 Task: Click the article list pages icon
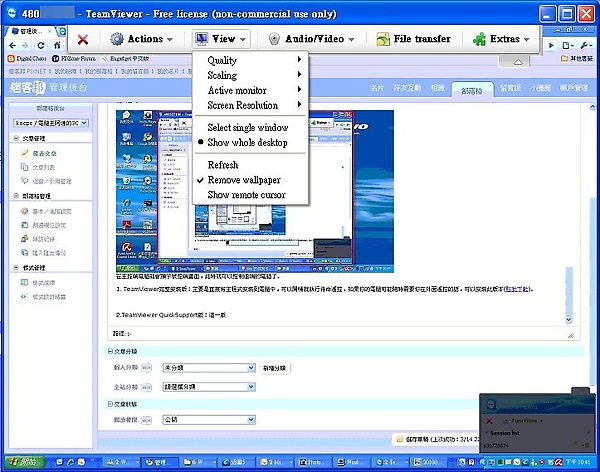click(24, 167)
